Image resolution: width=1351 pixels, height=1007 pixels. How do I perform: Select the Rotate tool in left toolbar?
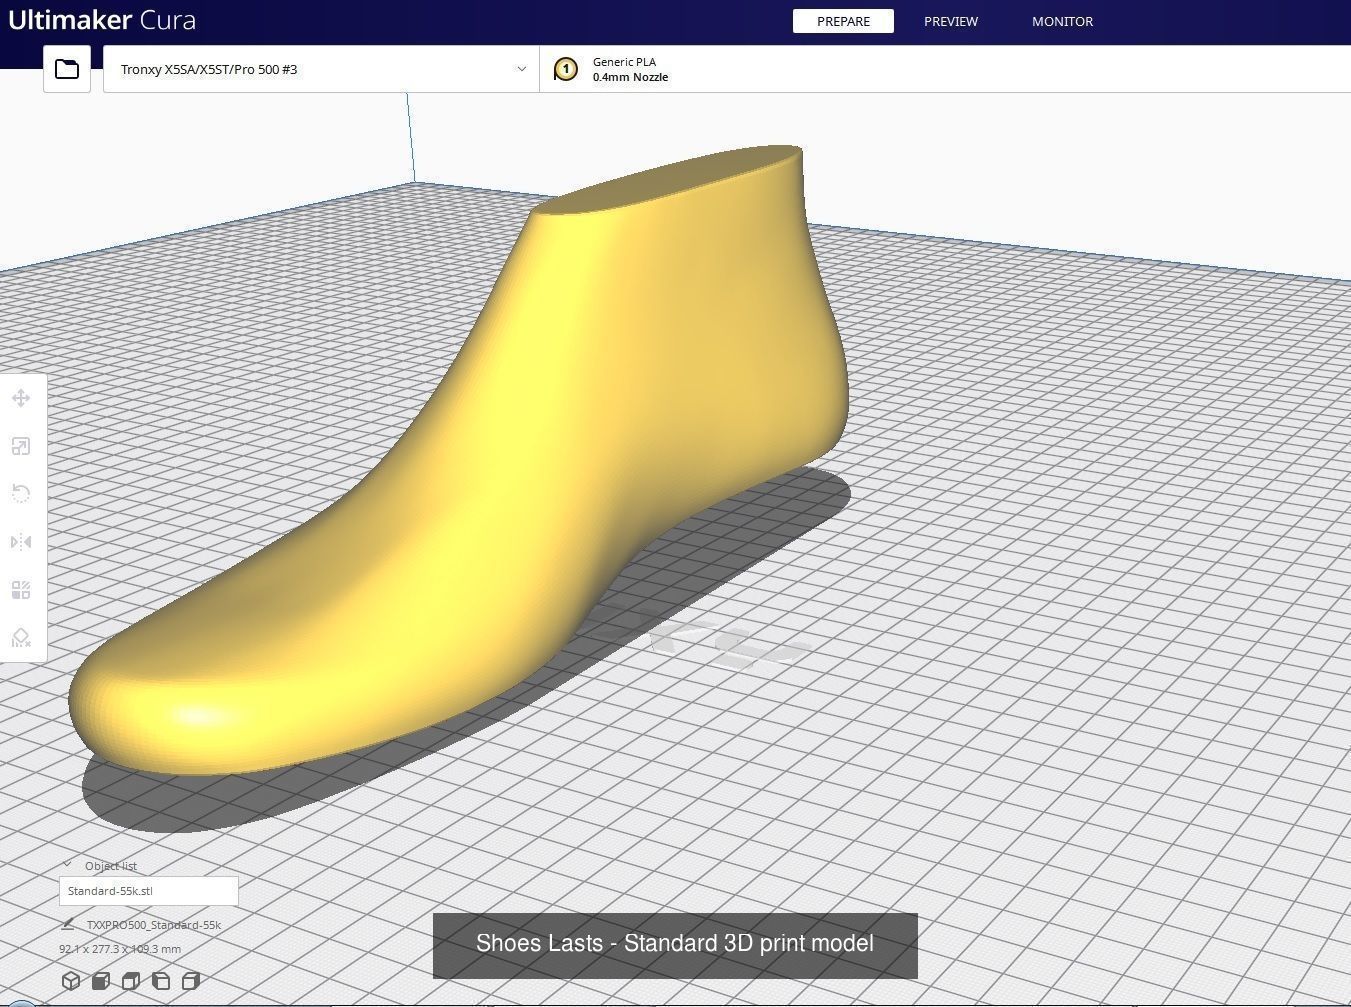21,494
